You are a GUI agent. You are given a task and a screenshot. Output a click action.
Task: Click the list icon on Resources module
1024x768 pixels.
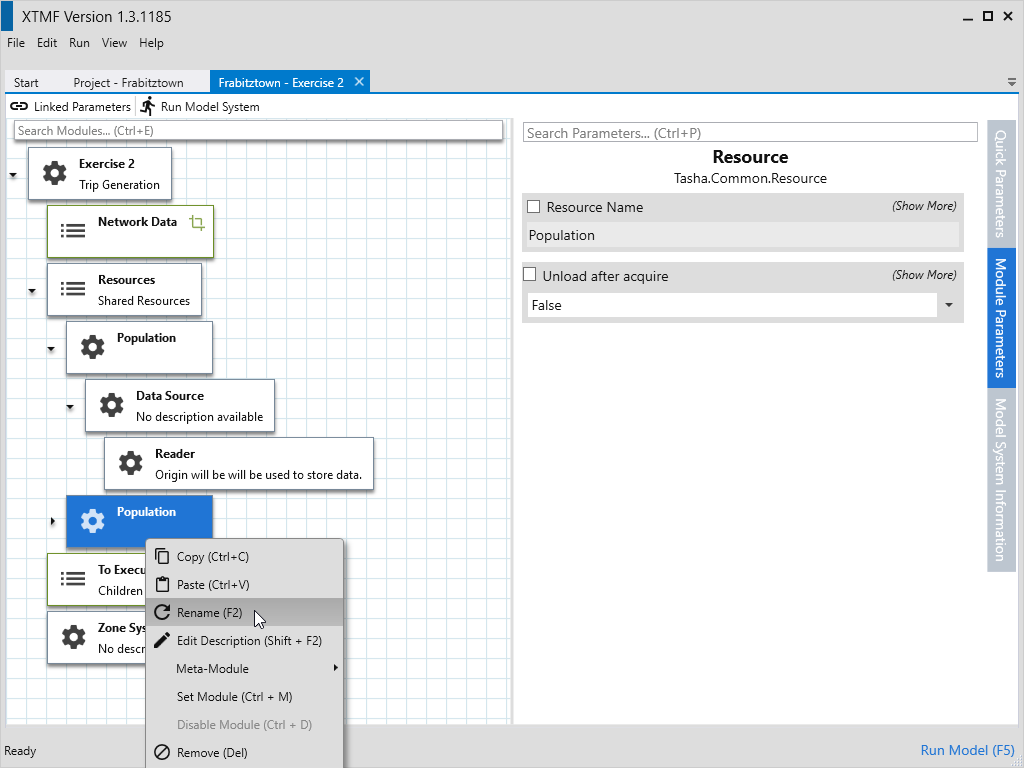(x=73, y=289)
